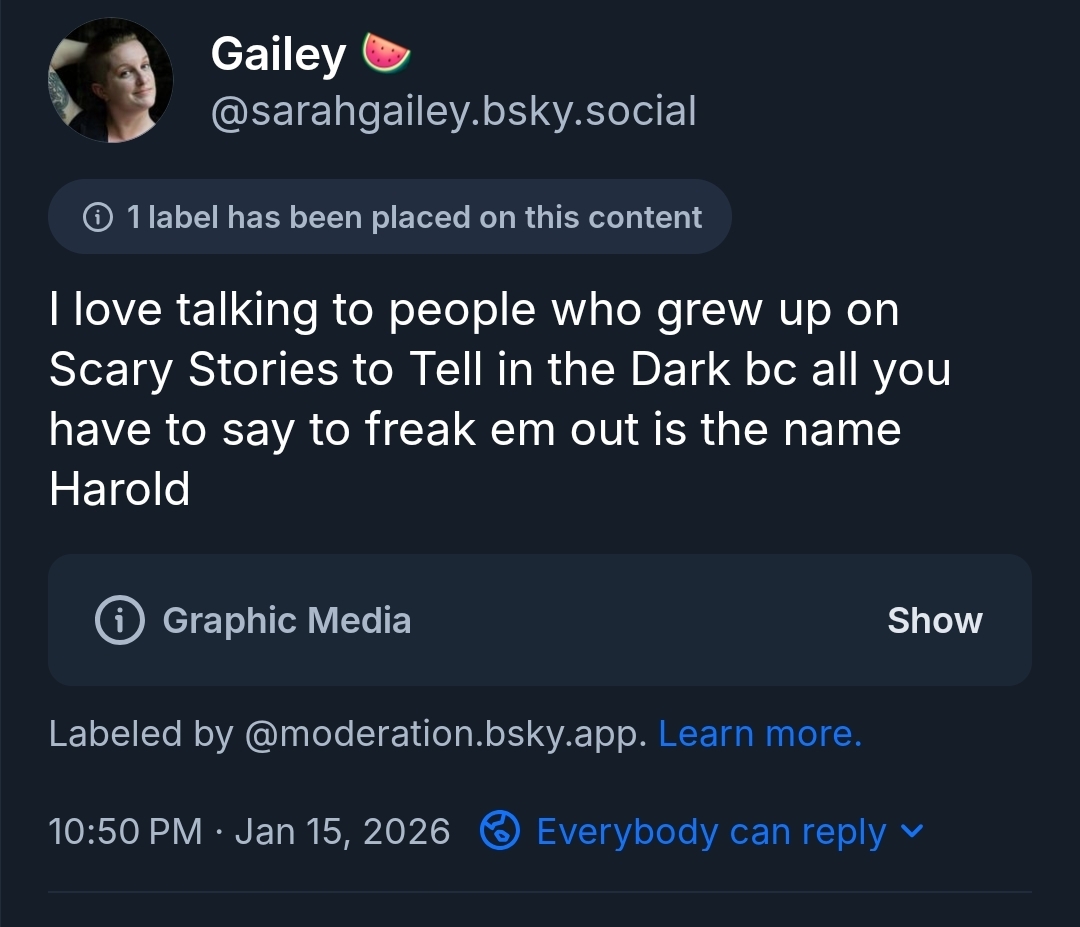Show the hidden graphic media

coord(934,620)
